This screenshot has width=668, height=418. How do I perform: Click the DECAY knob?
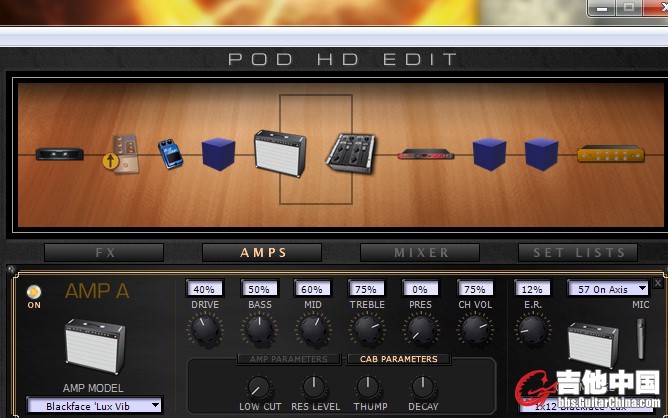pyautogui.click(x=423, y=388)
